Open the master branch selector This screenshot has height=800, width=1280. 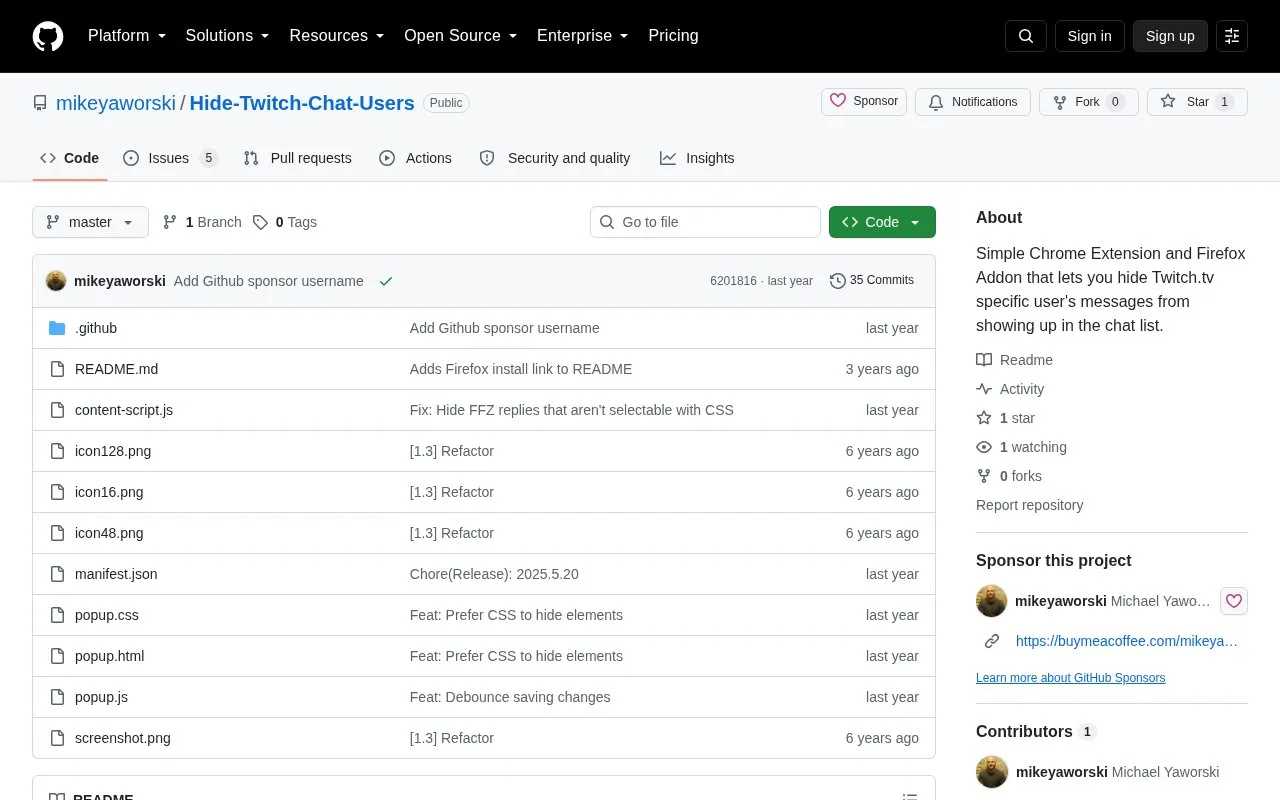point(90,222)
